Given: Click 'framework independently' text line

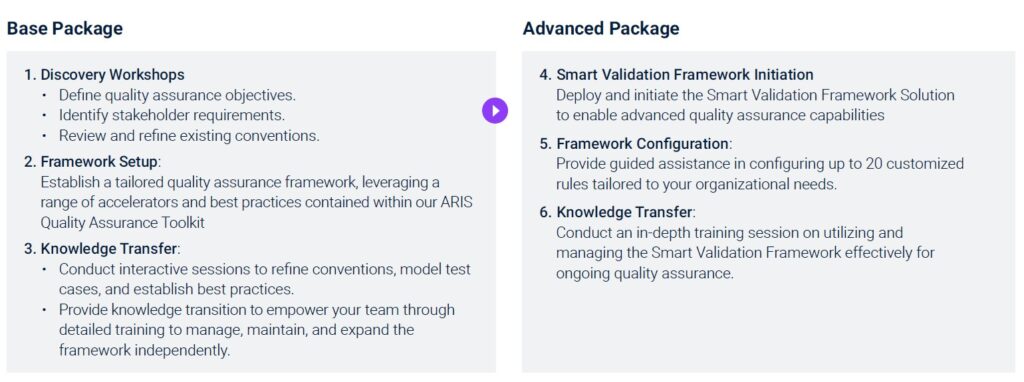Looking at the screenshot, I should point(145,350).
